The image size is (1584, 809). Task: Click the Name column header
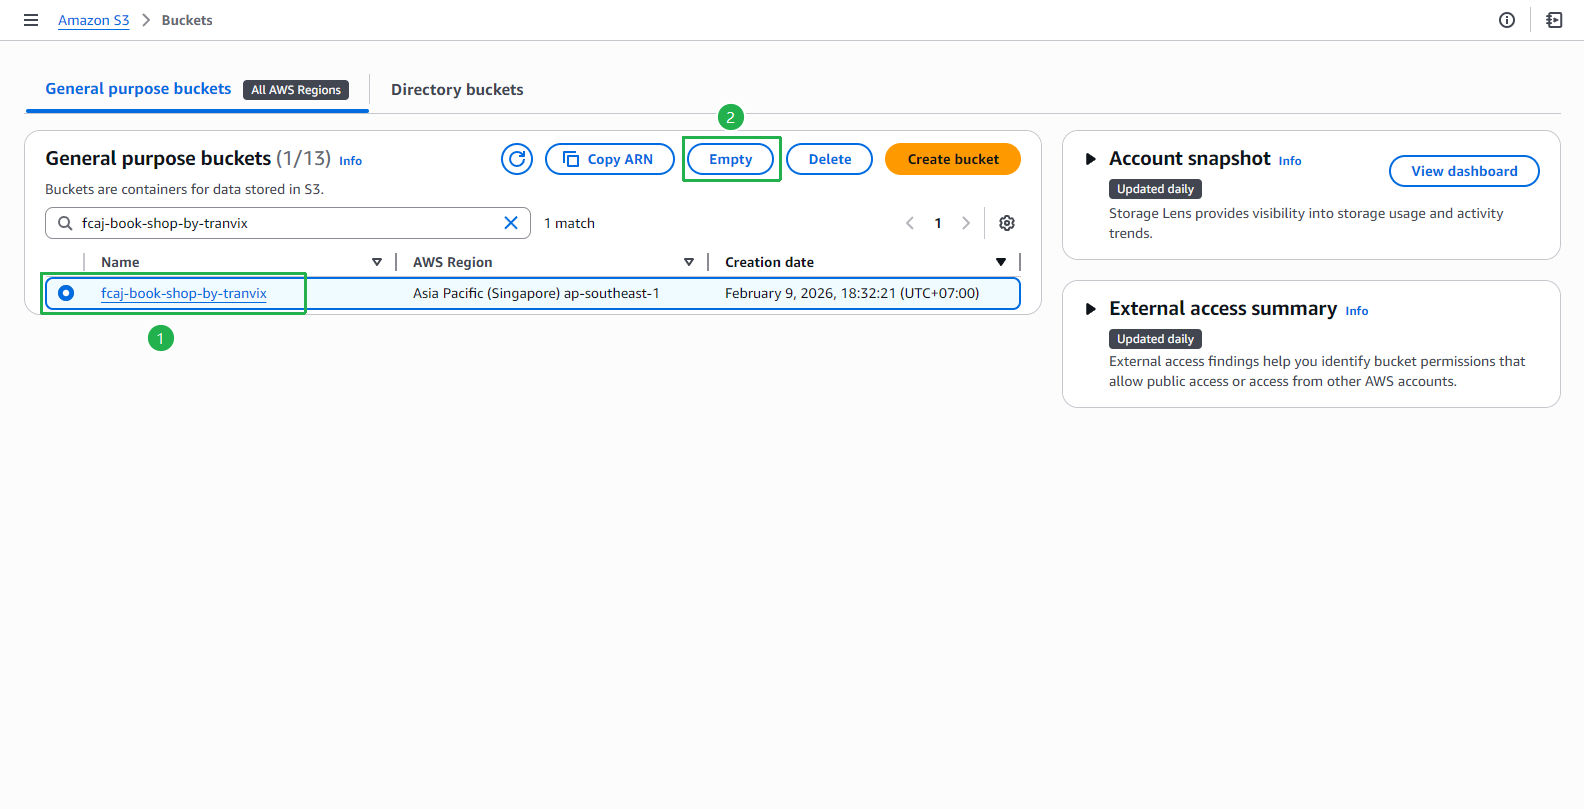pos(120,262)
